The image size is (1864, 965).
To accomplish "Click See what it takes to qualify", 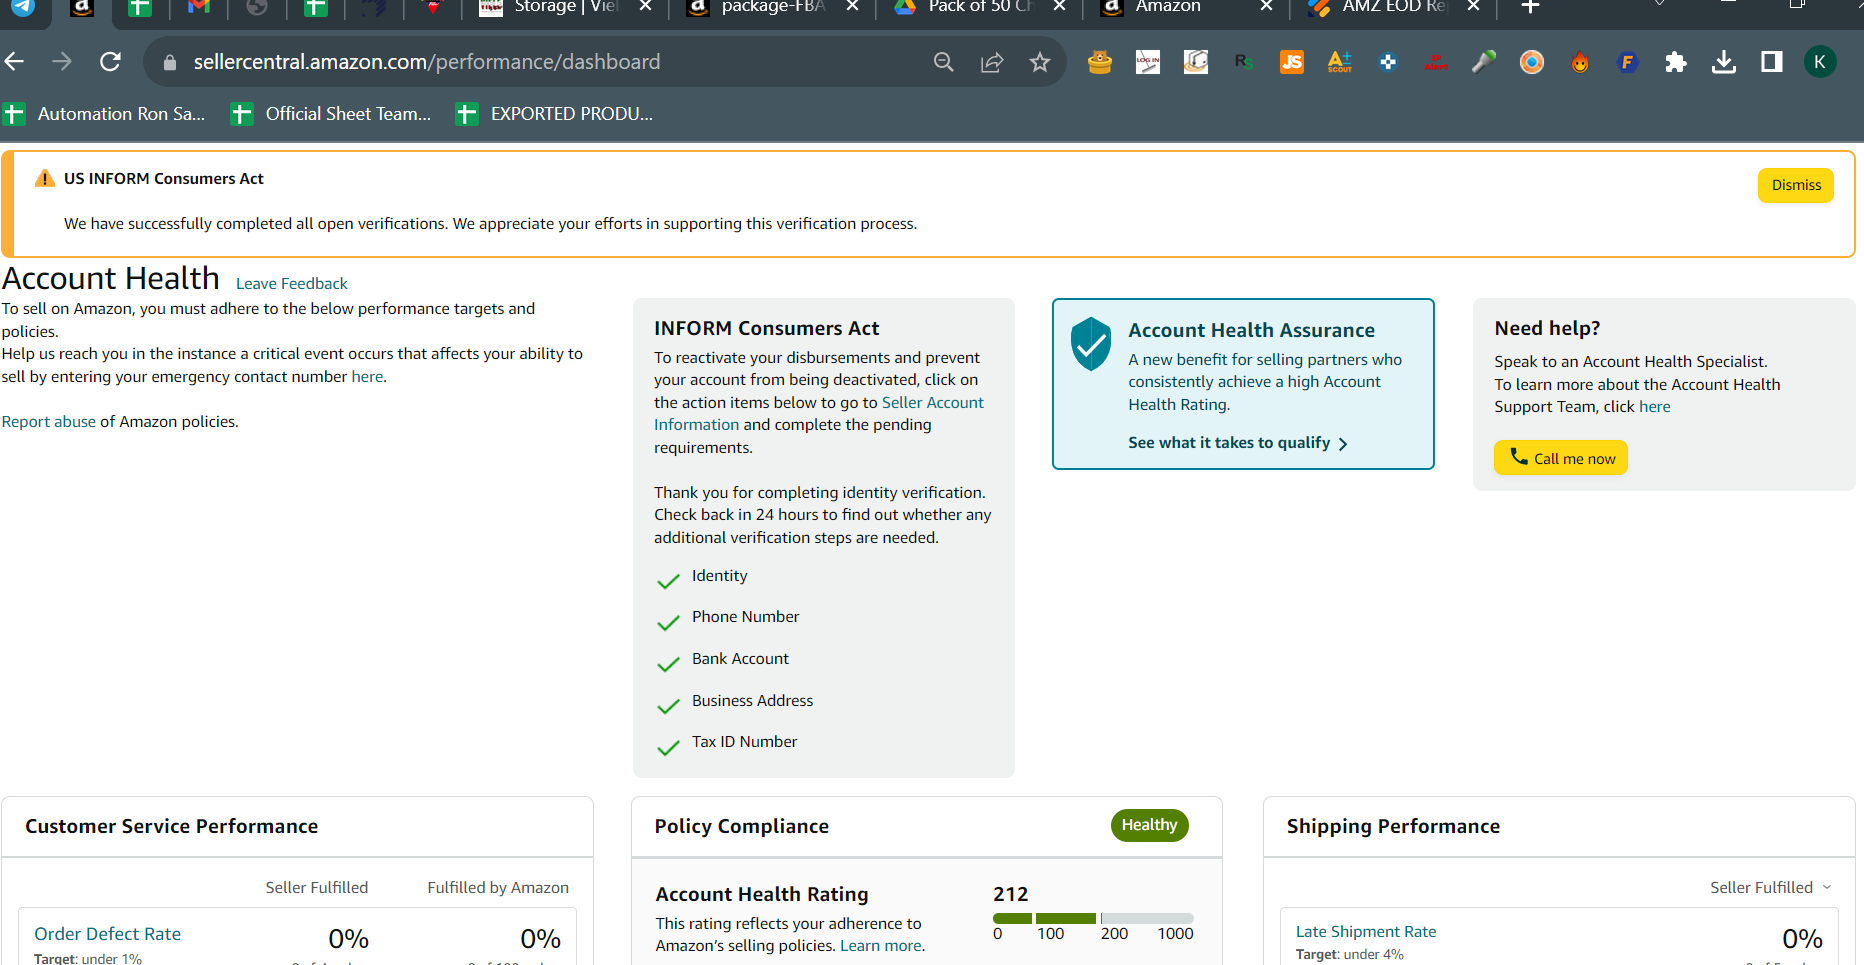I will (1229, 443).
